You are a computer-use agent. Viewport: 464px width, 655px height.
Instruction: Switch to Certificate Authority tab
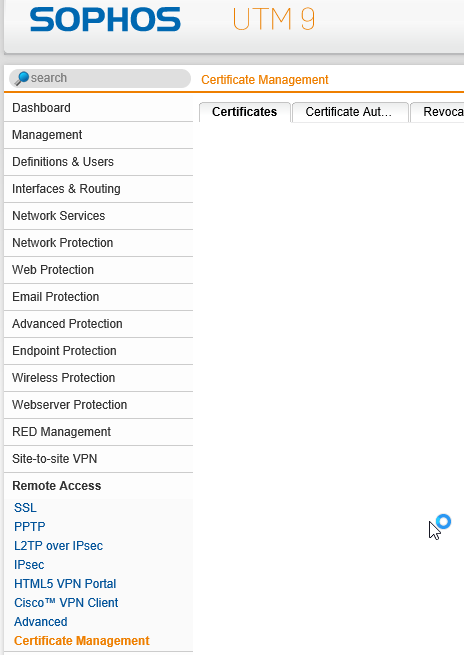point(350,112)
